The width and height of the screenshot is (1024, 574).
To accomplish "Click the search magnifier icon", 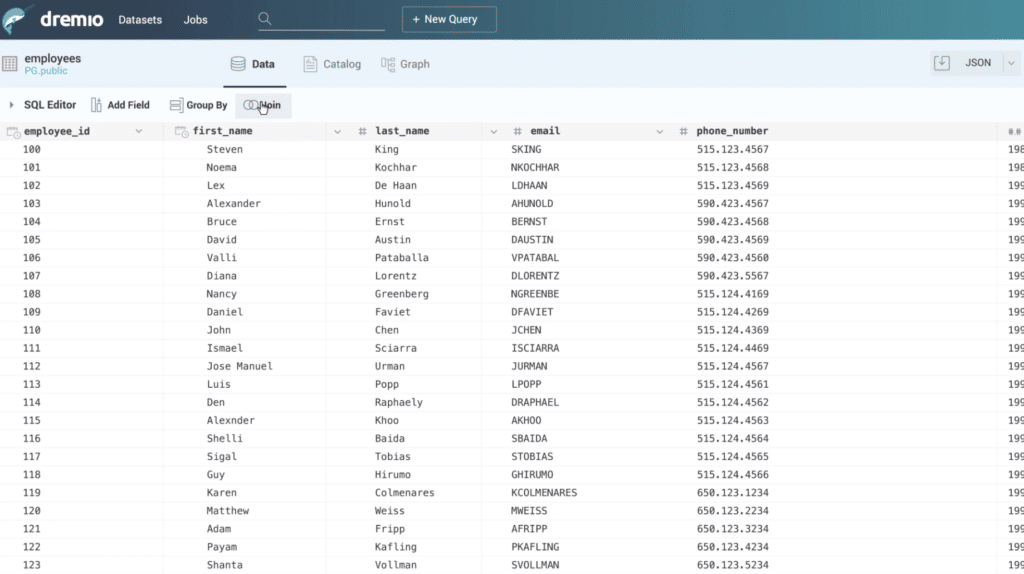I will tap(264, 19).
